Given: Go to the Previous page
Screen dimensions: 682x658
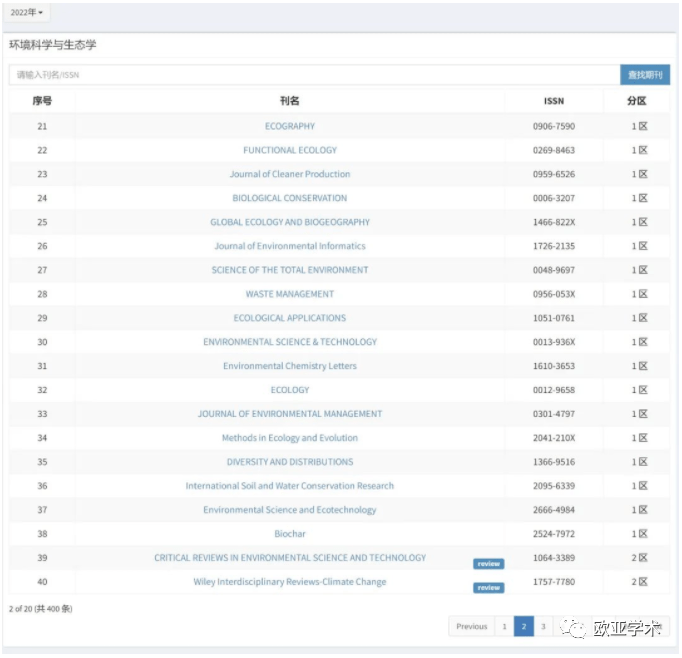Looking at the screenshot, I should coord(471,627).
